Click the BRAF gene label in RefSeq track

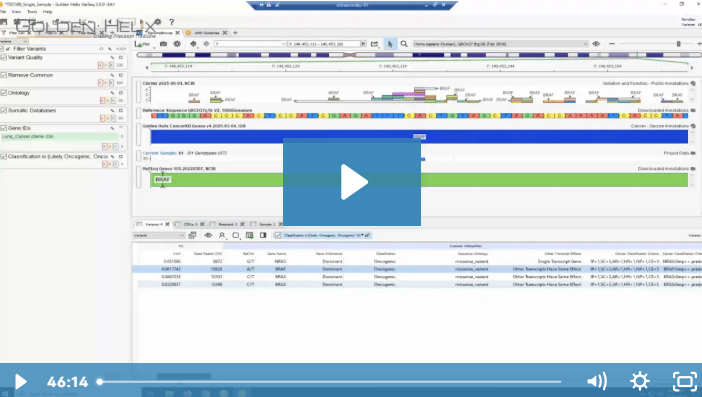[x=163, y=179]
